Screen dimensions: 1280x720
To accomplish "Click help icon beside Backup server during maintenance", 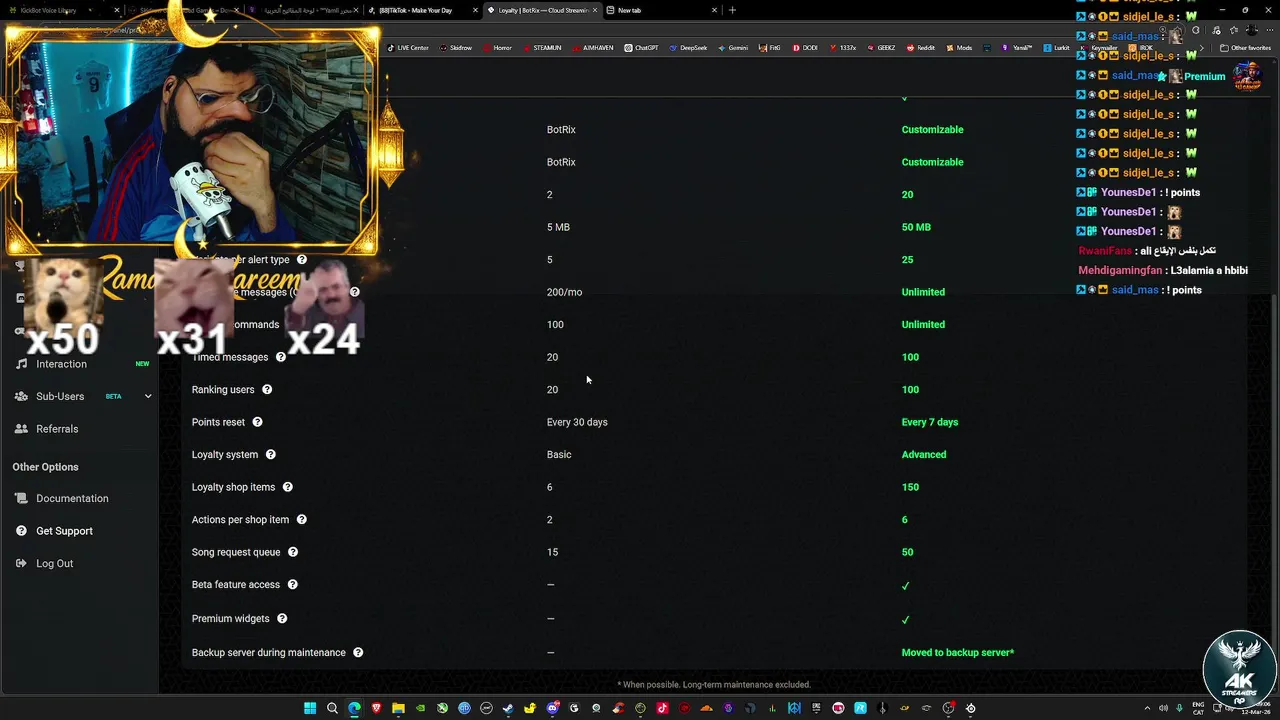I will point(358,652).
